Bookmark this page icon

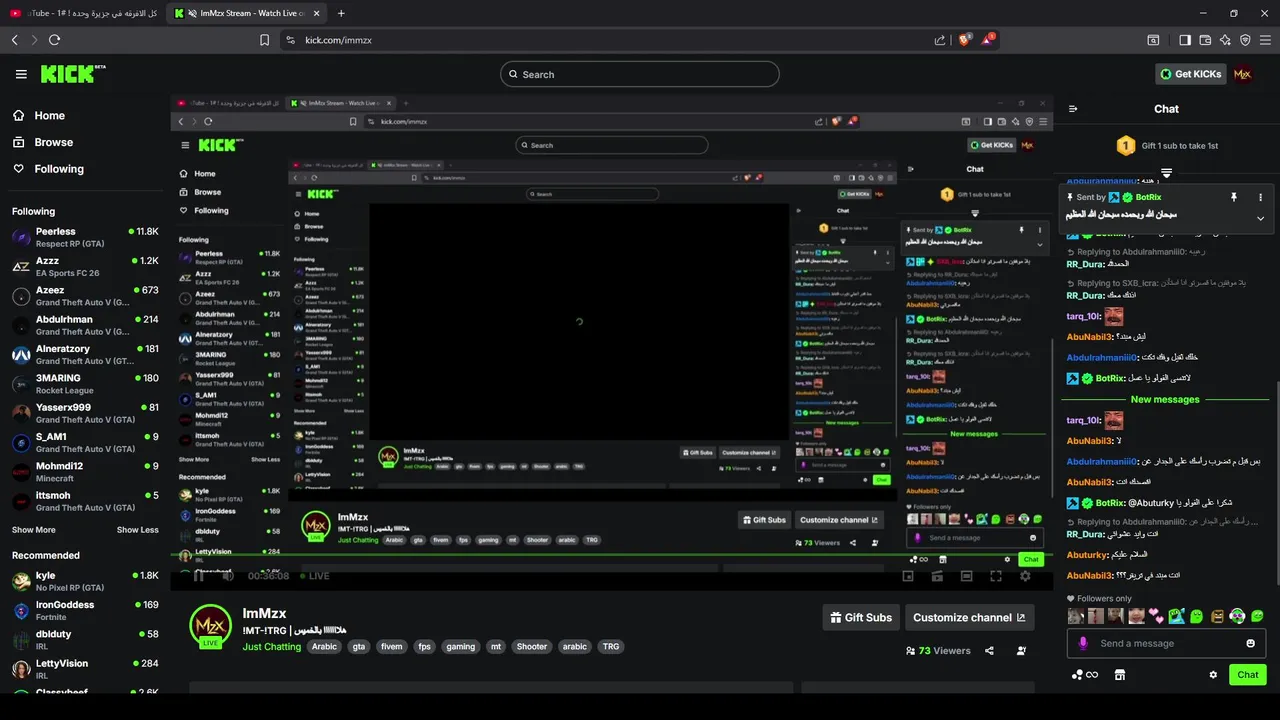264,40
